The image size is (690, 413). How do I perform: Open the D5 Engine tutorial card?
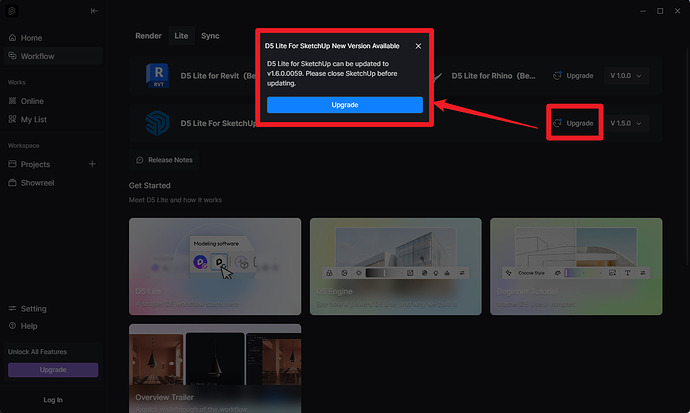click(x=396, y=267)
